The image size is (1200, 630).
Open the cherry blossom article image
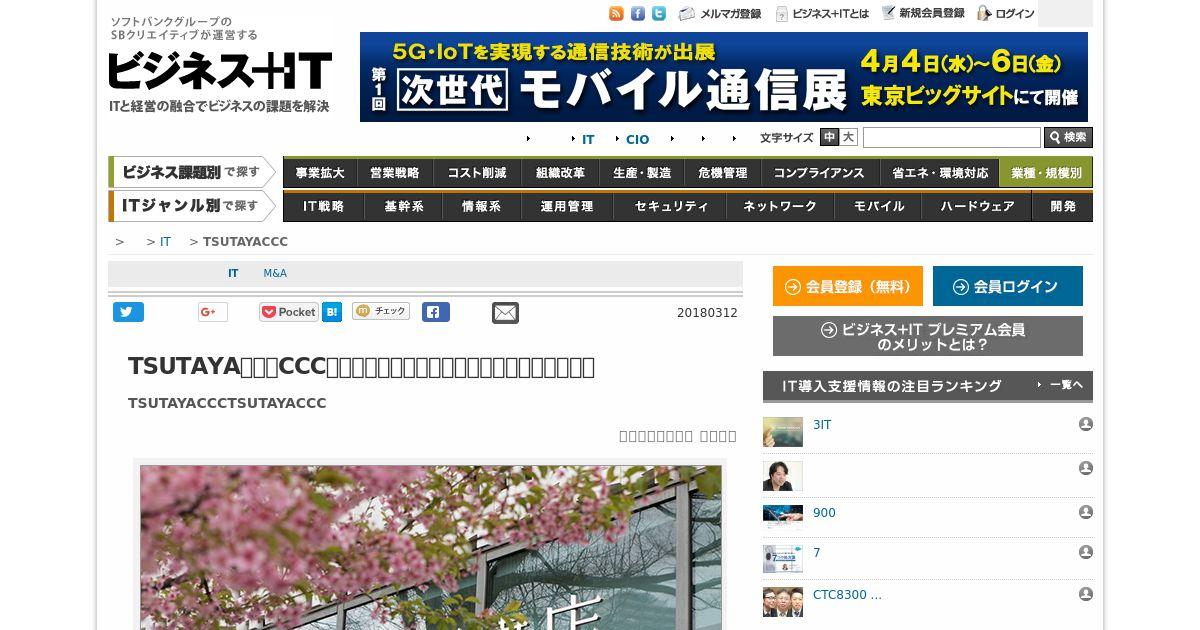click(x=430, y=547)
